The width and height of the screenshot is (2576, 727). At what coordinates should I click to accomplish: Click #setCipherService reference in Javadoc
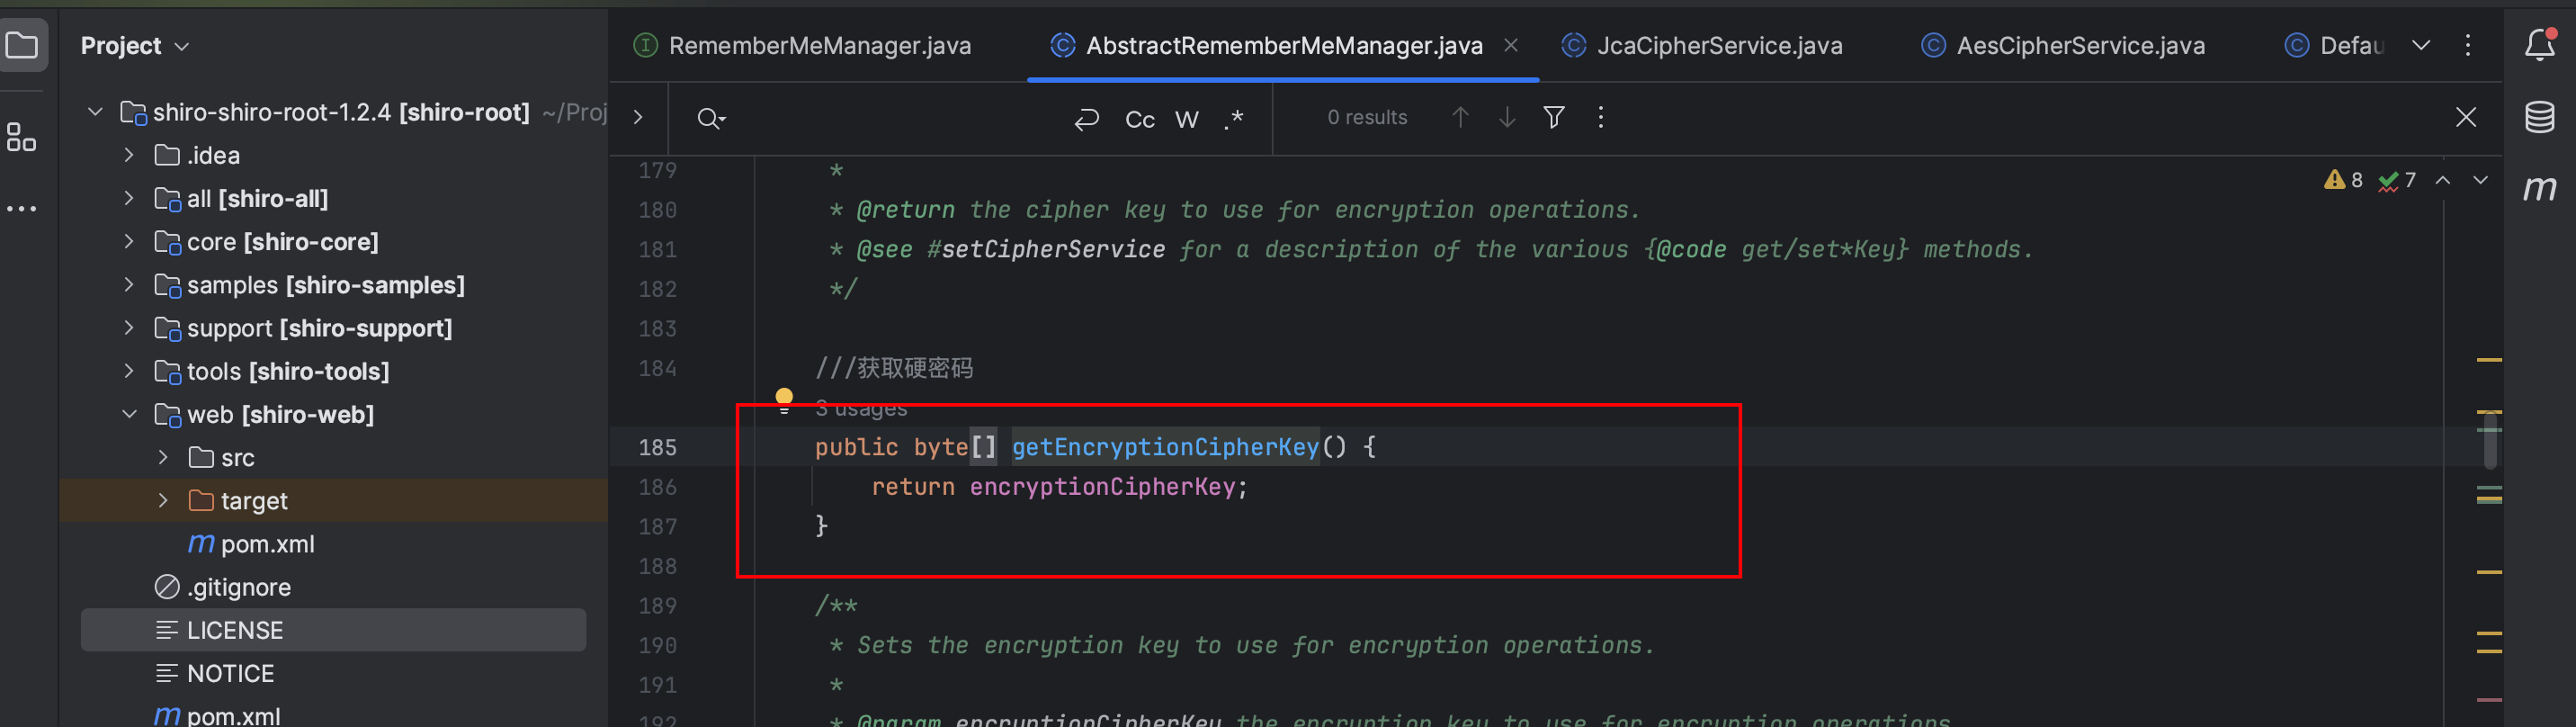click(x=1046, y=249)
